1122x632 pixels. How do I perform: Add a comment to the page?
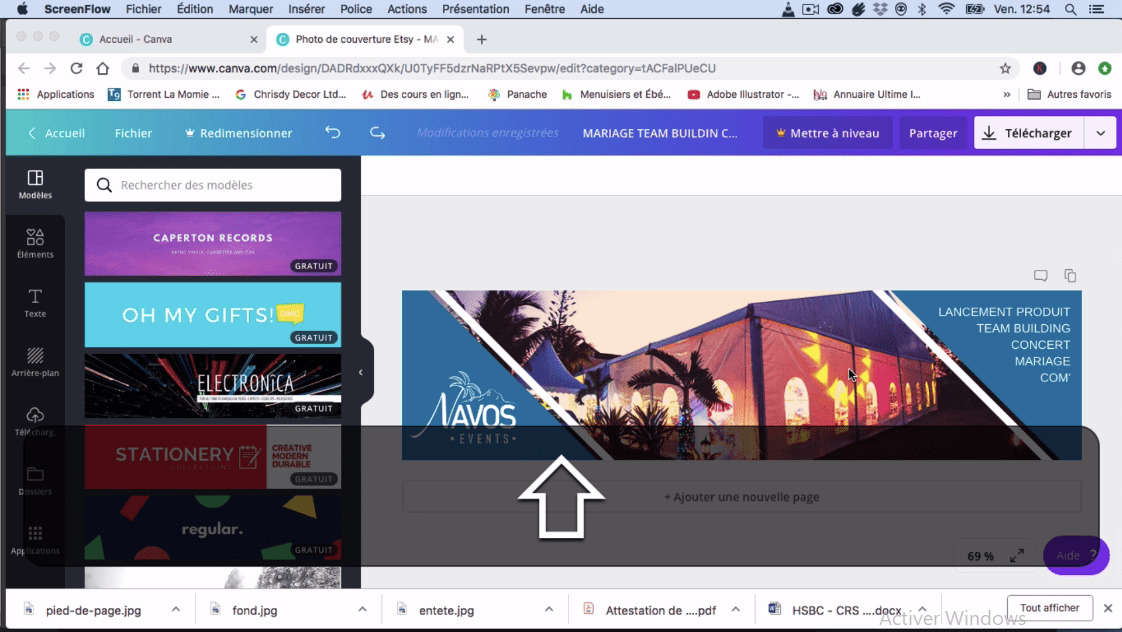(x=1040, y=276)
